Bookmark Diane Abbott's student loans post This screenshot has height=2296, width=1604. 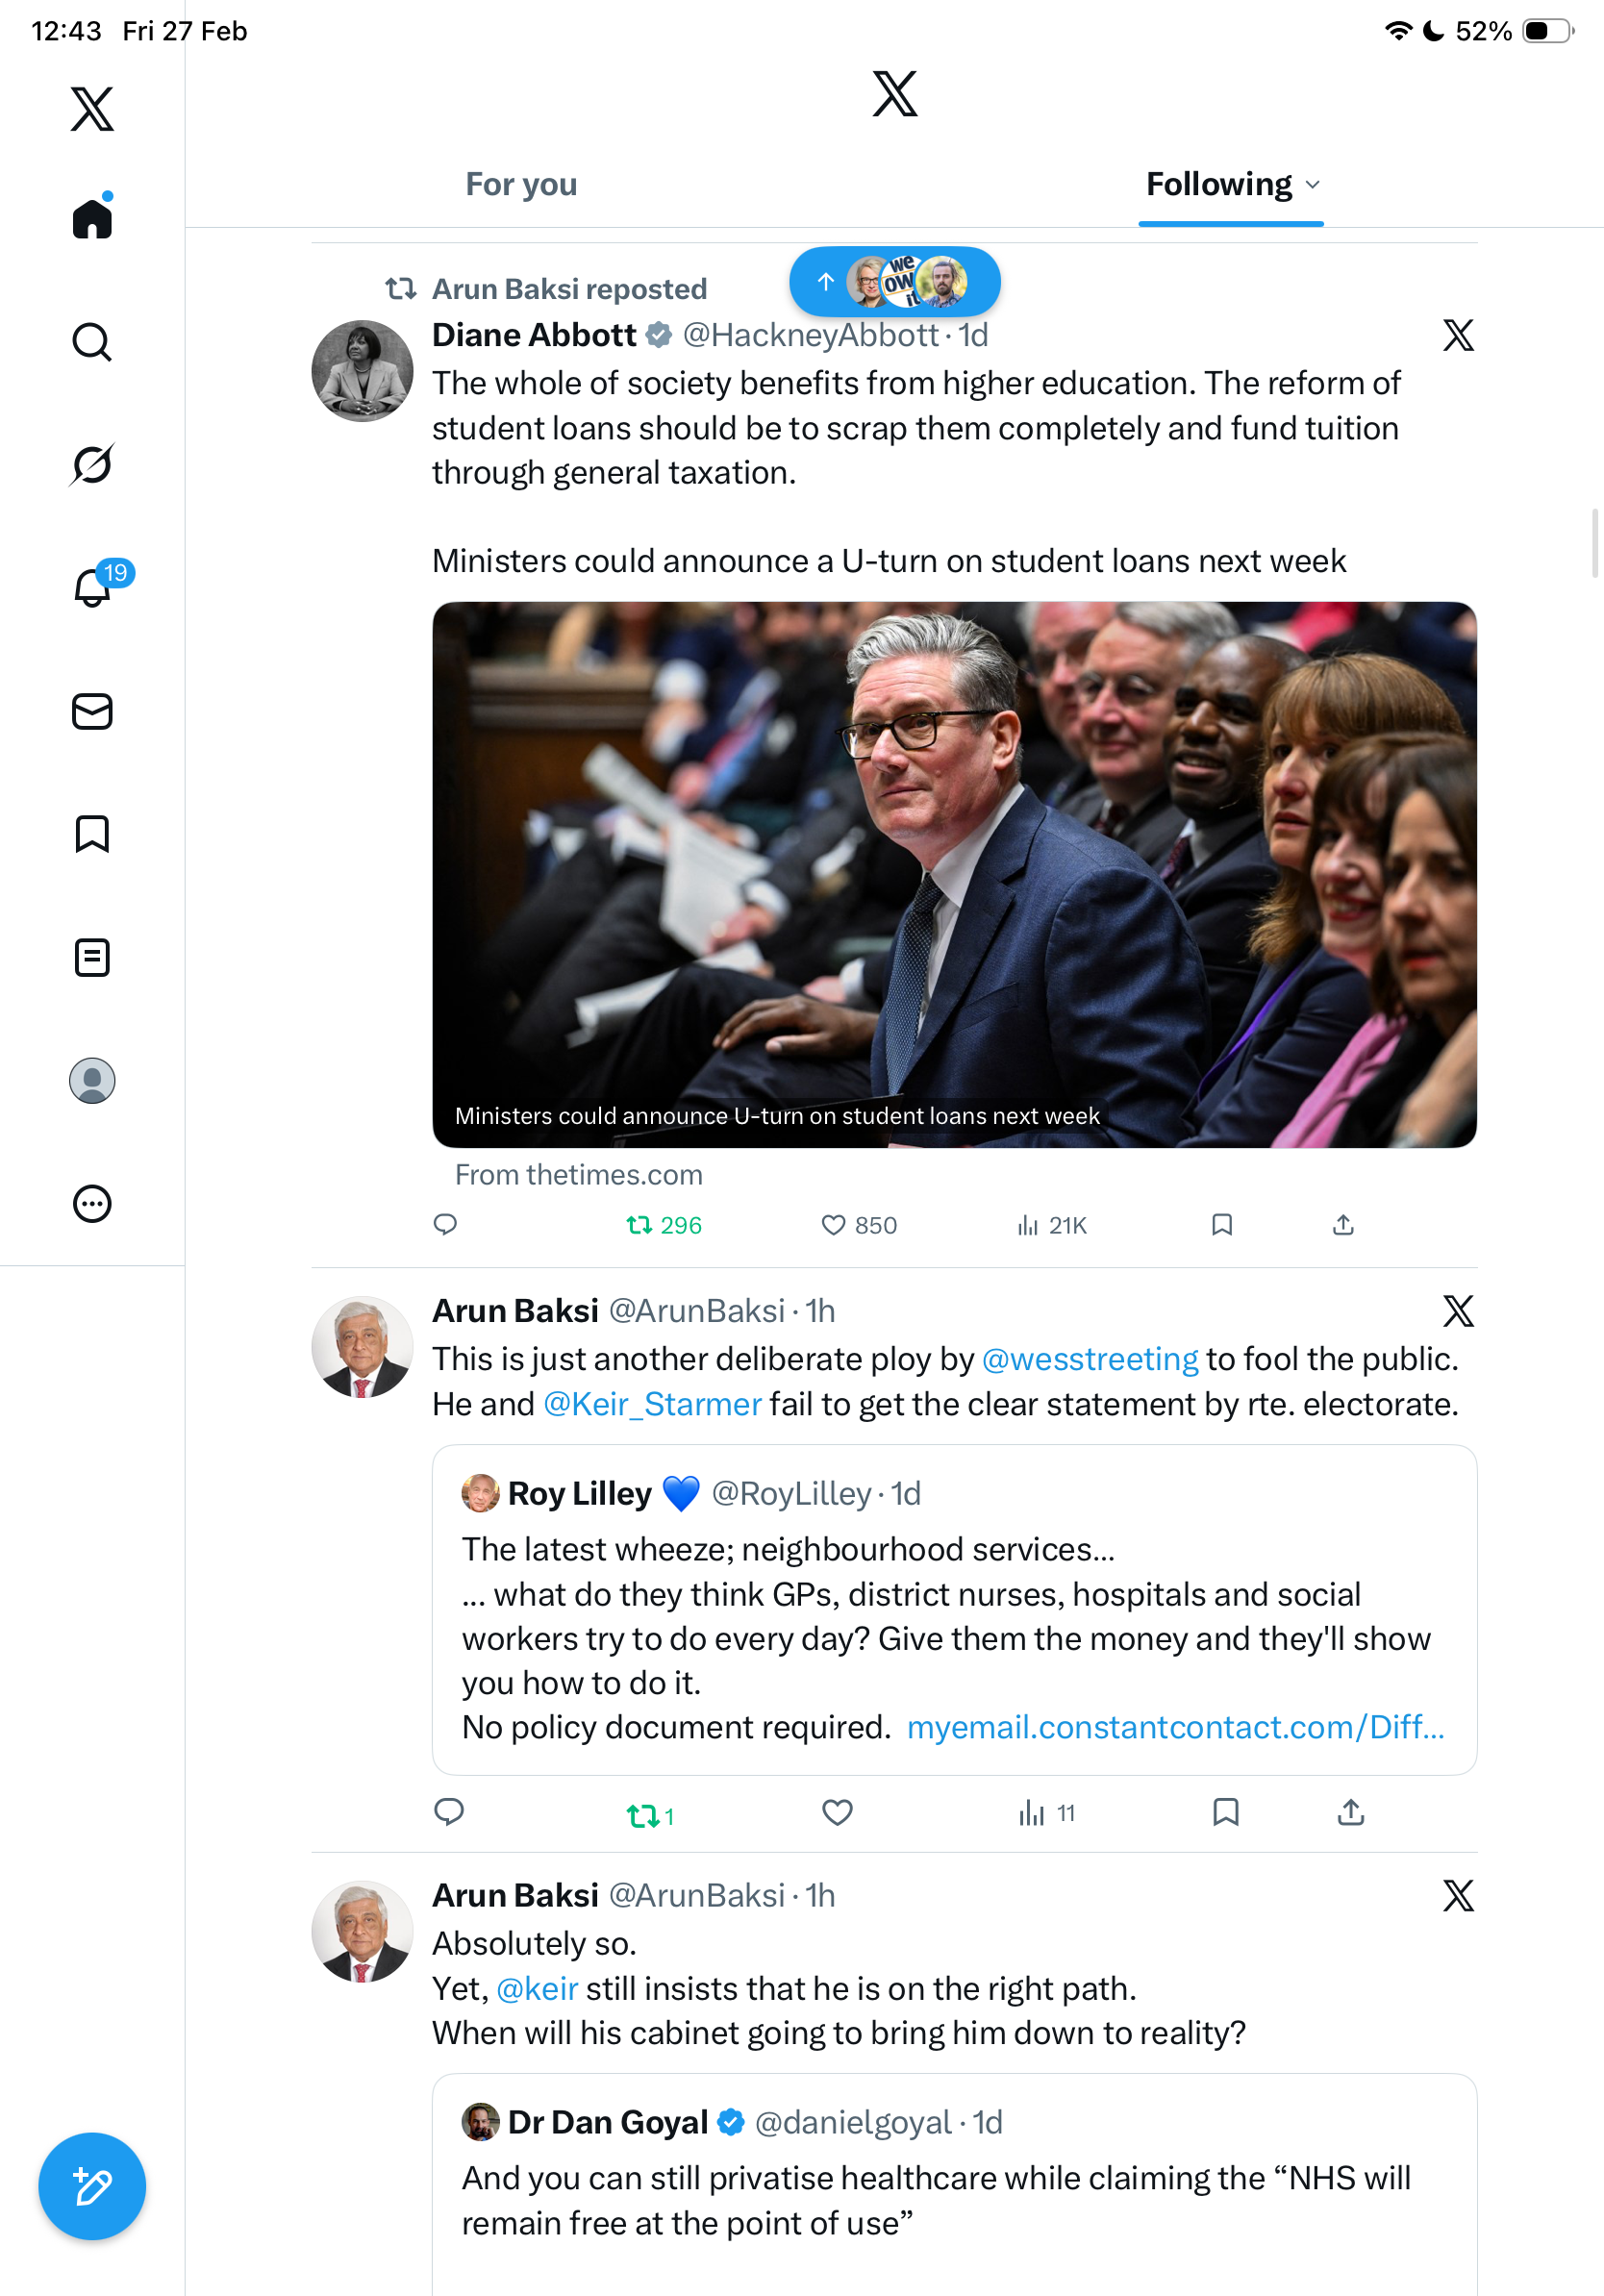tap(1221, 1225)
